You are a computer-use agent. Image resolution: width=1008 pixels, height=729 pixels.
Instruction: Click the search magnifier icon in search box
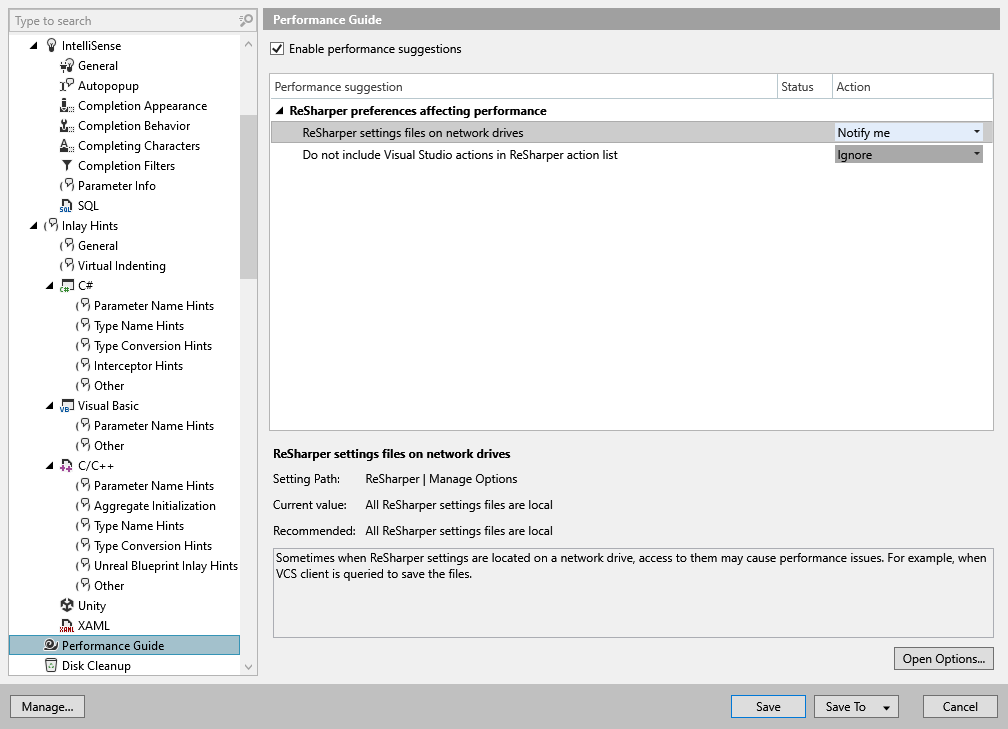pos(246,20)
